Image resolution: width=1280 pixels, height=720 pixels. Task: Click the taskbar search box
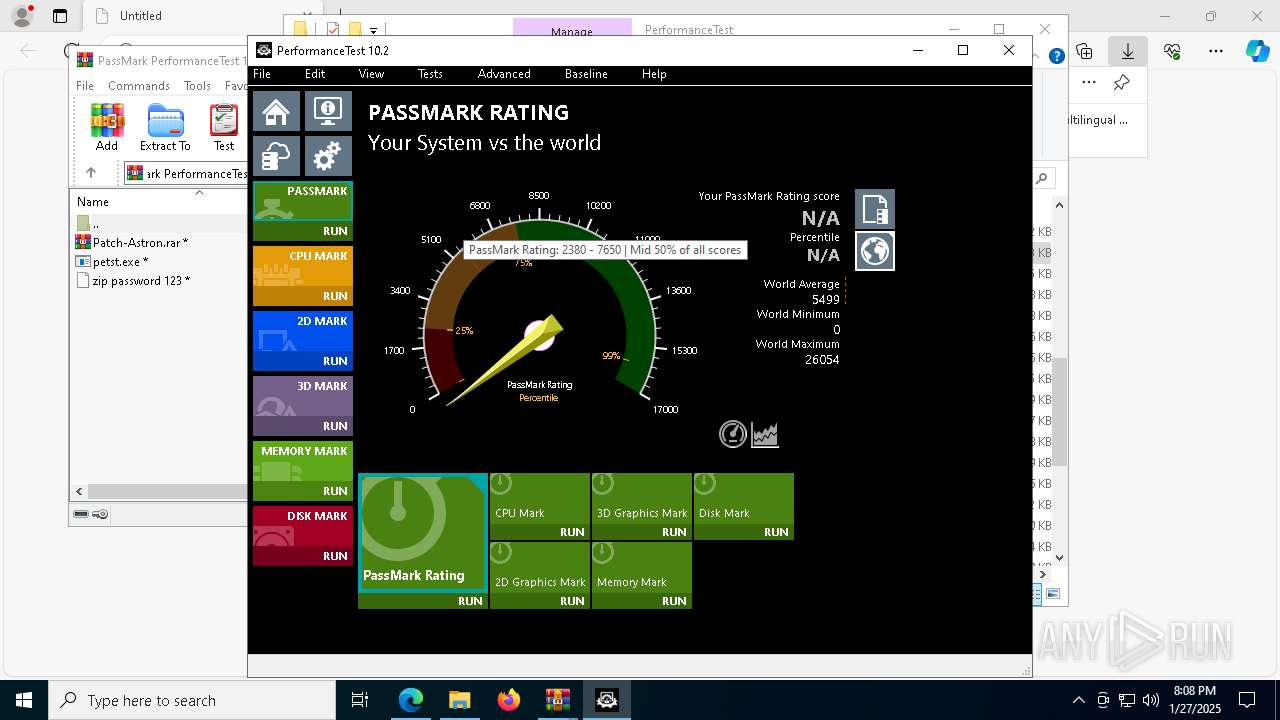coord(192,700)
